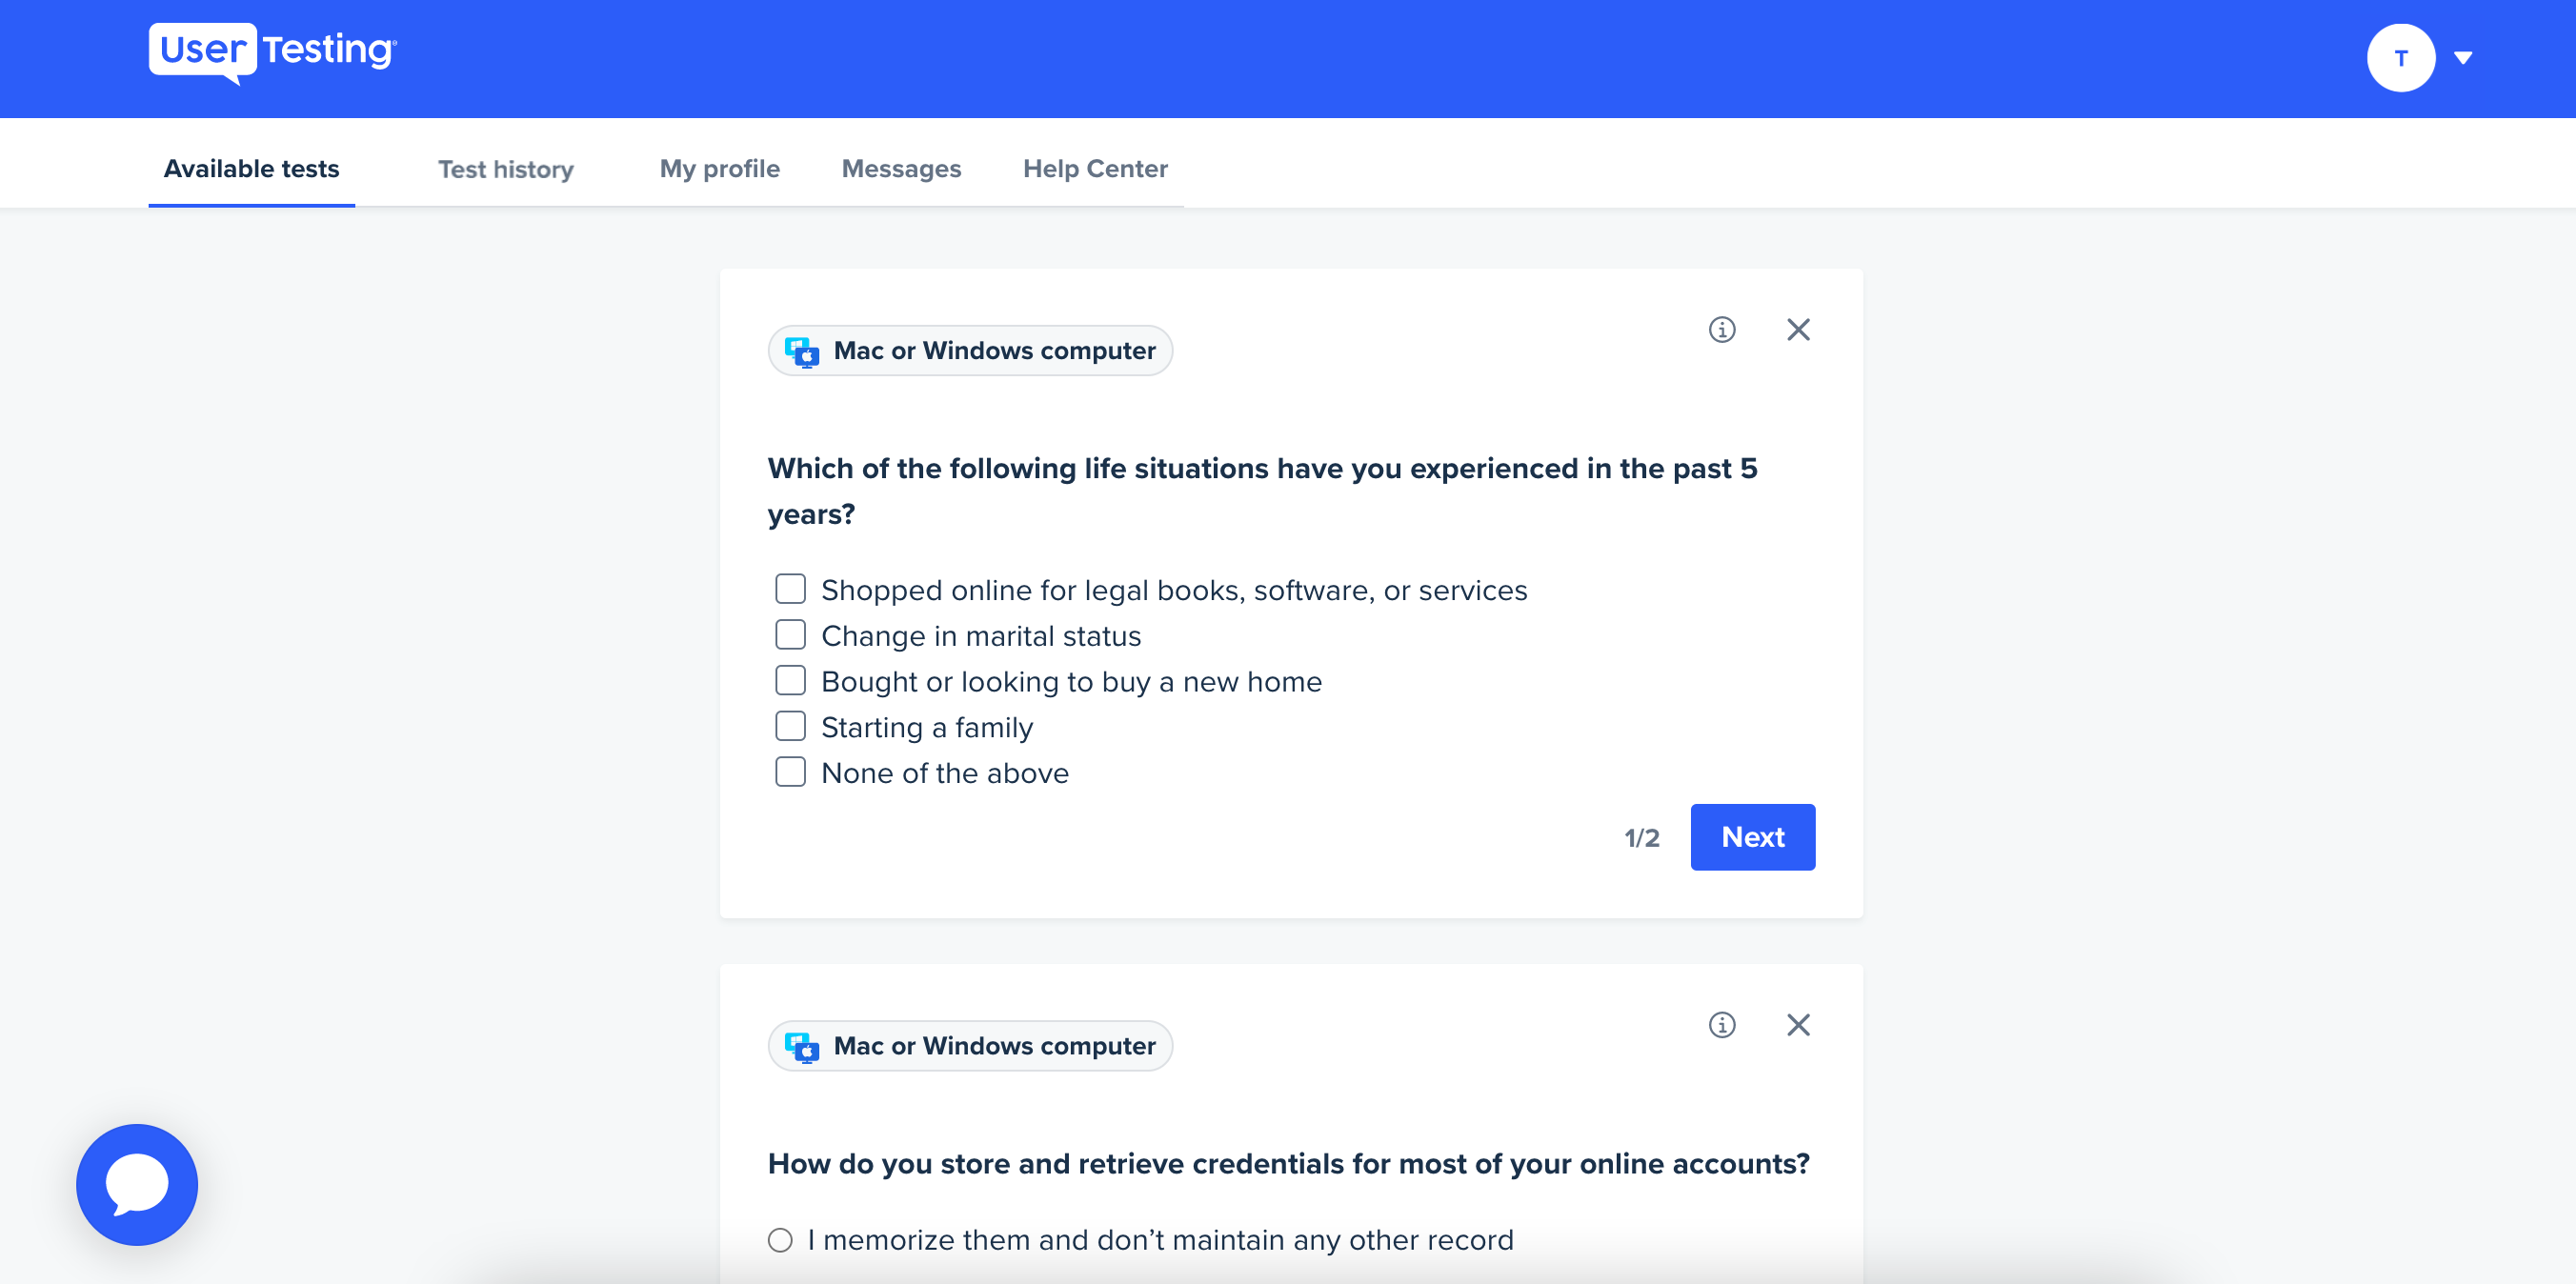
Task: Click device icon on first card badge
Action: click(x=802, y=351)
